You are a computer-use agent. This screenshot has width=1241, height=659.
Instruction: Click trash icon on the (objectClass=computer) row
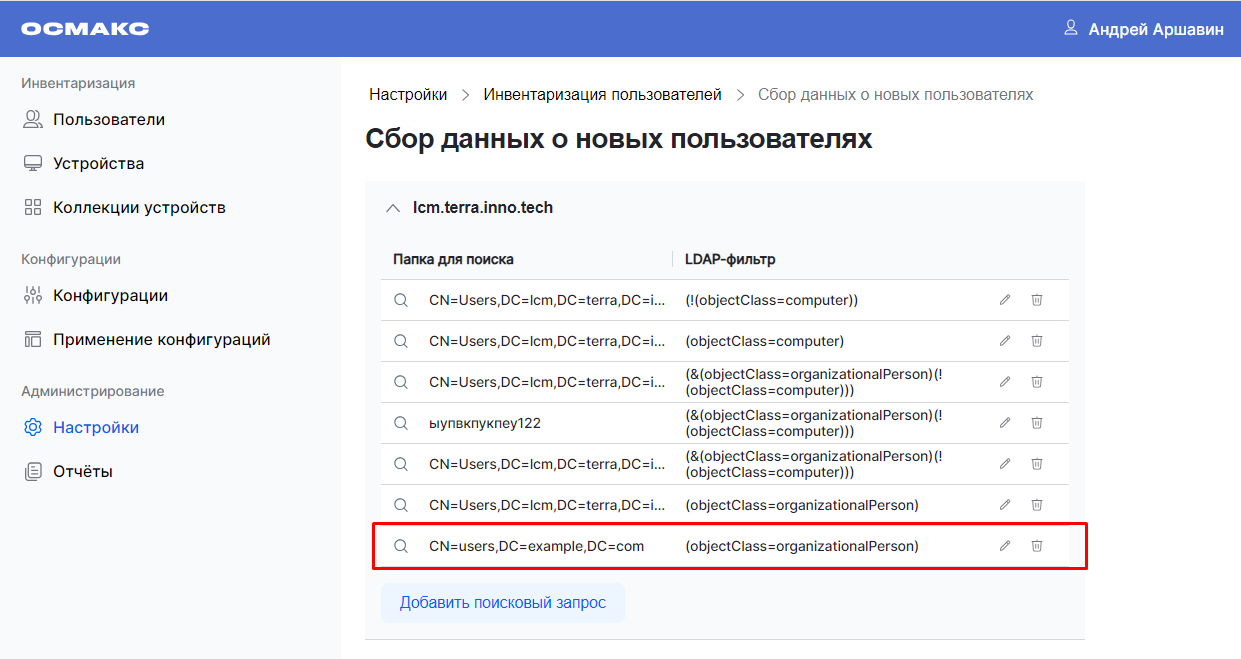tap(1037, 340)
